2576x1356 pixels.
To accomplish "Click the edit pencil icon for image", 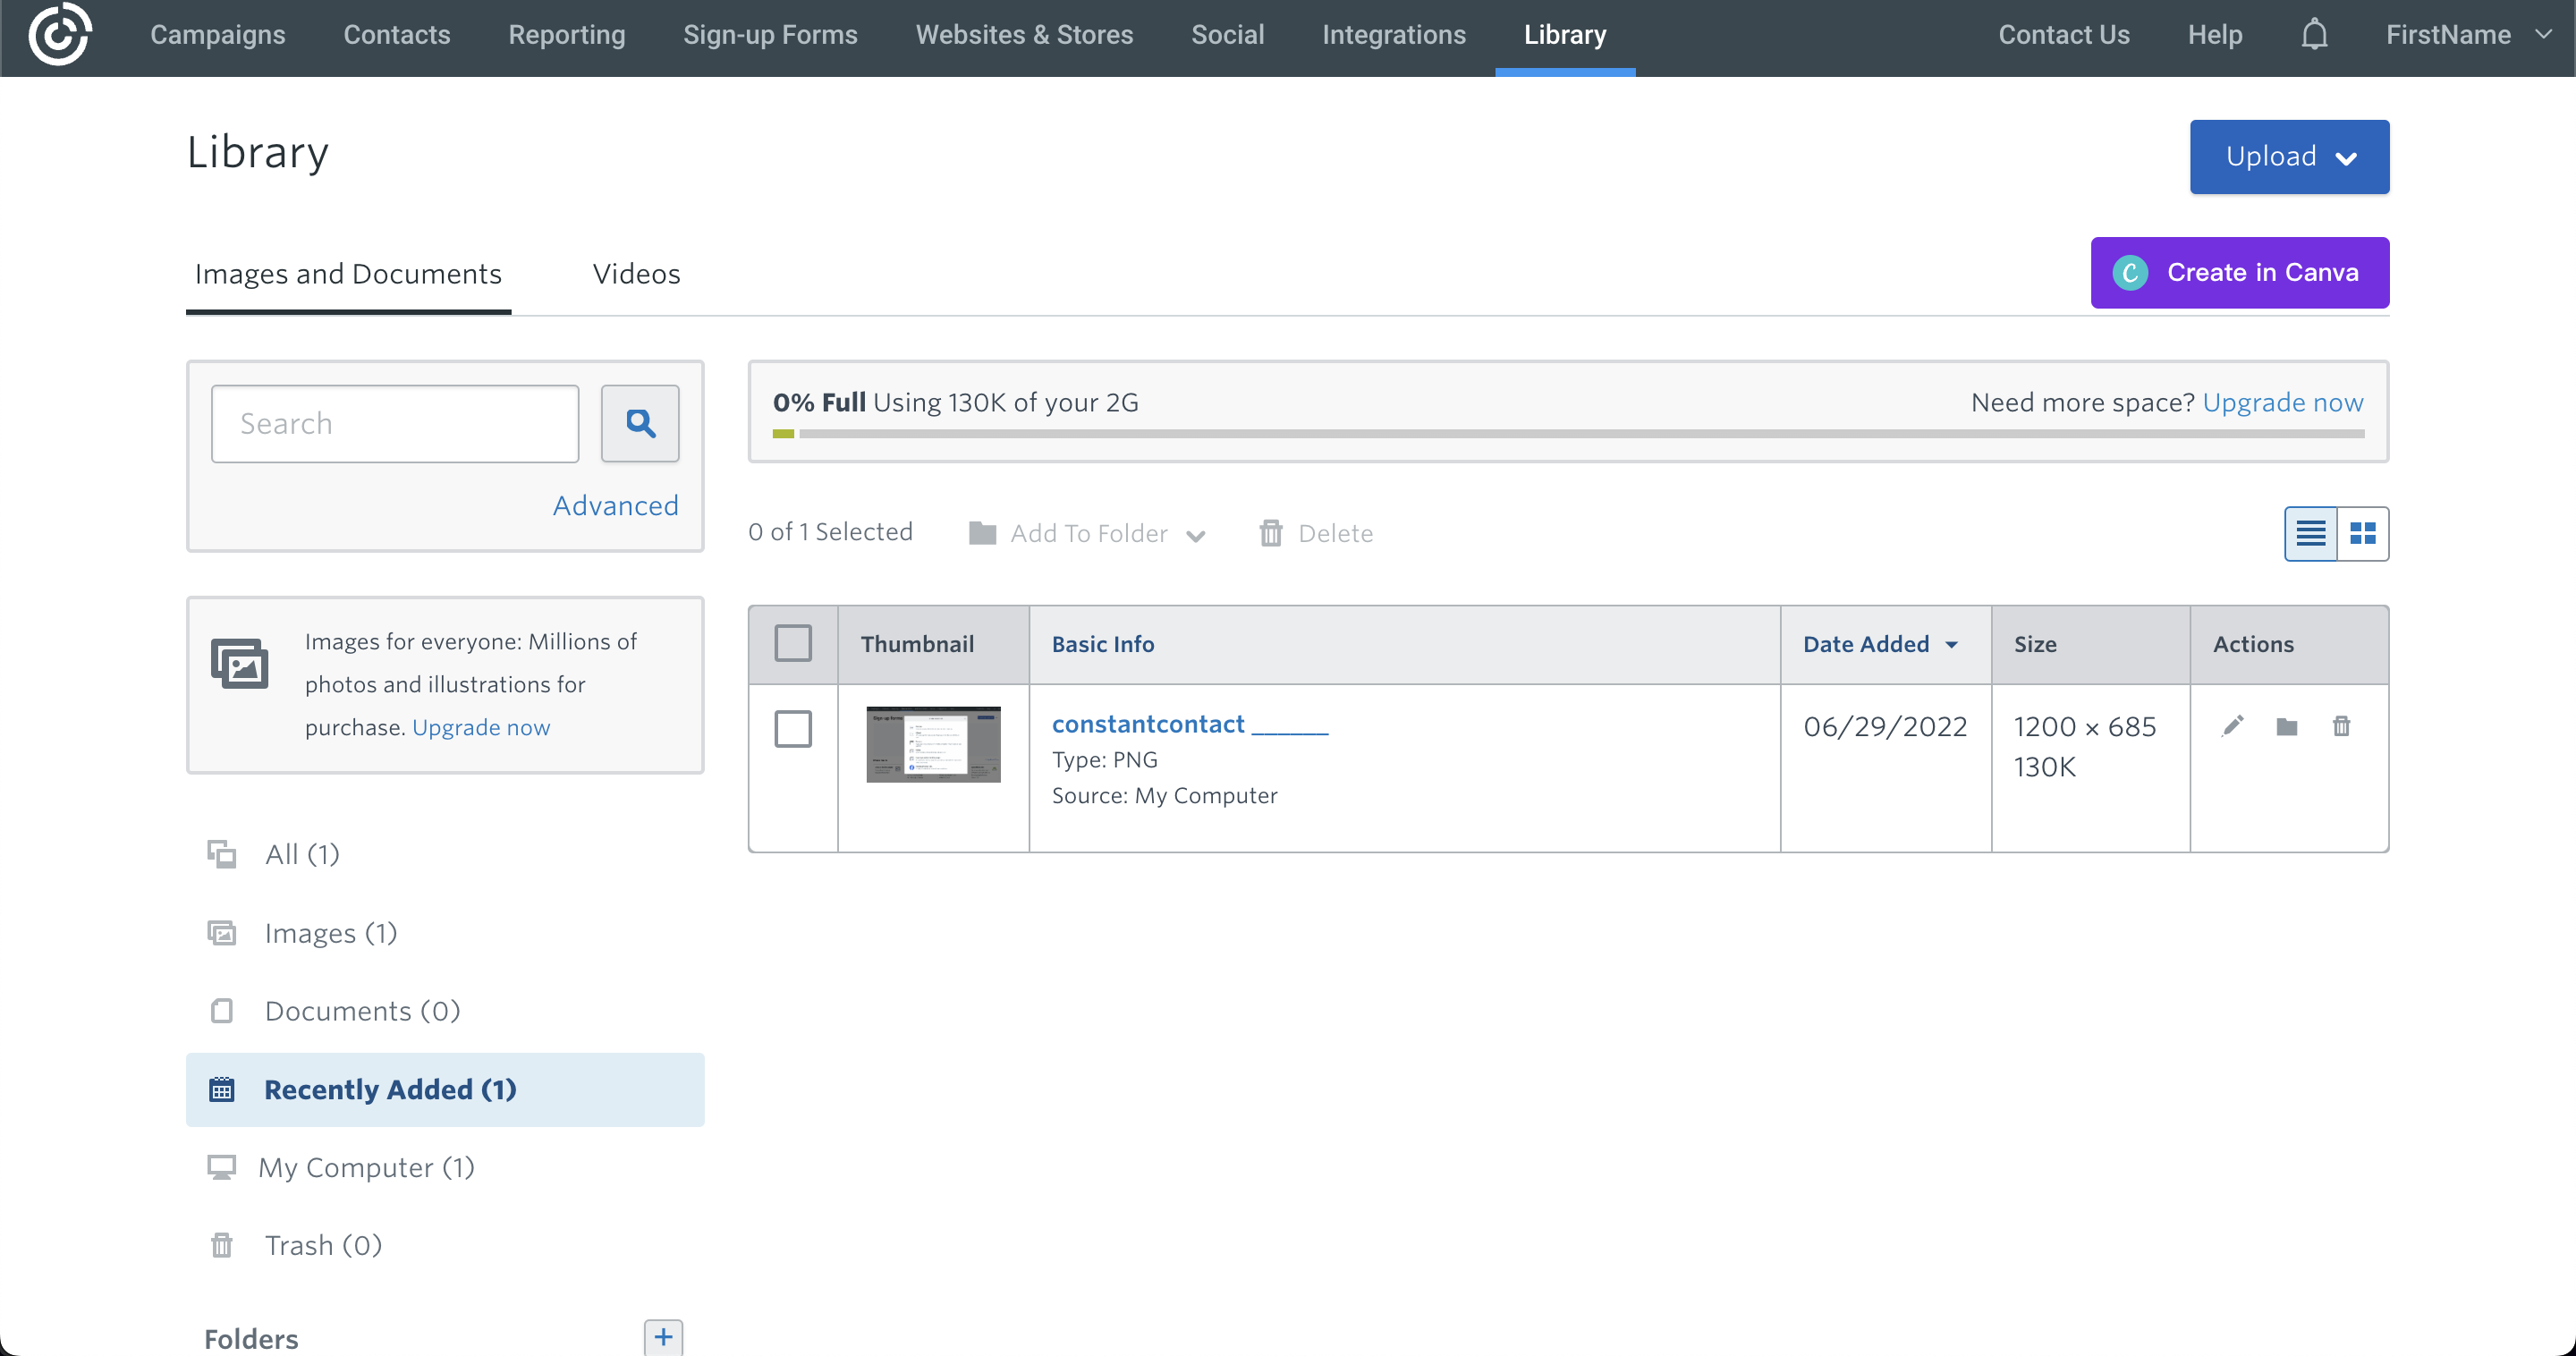I will click(x=2233, y=725).
